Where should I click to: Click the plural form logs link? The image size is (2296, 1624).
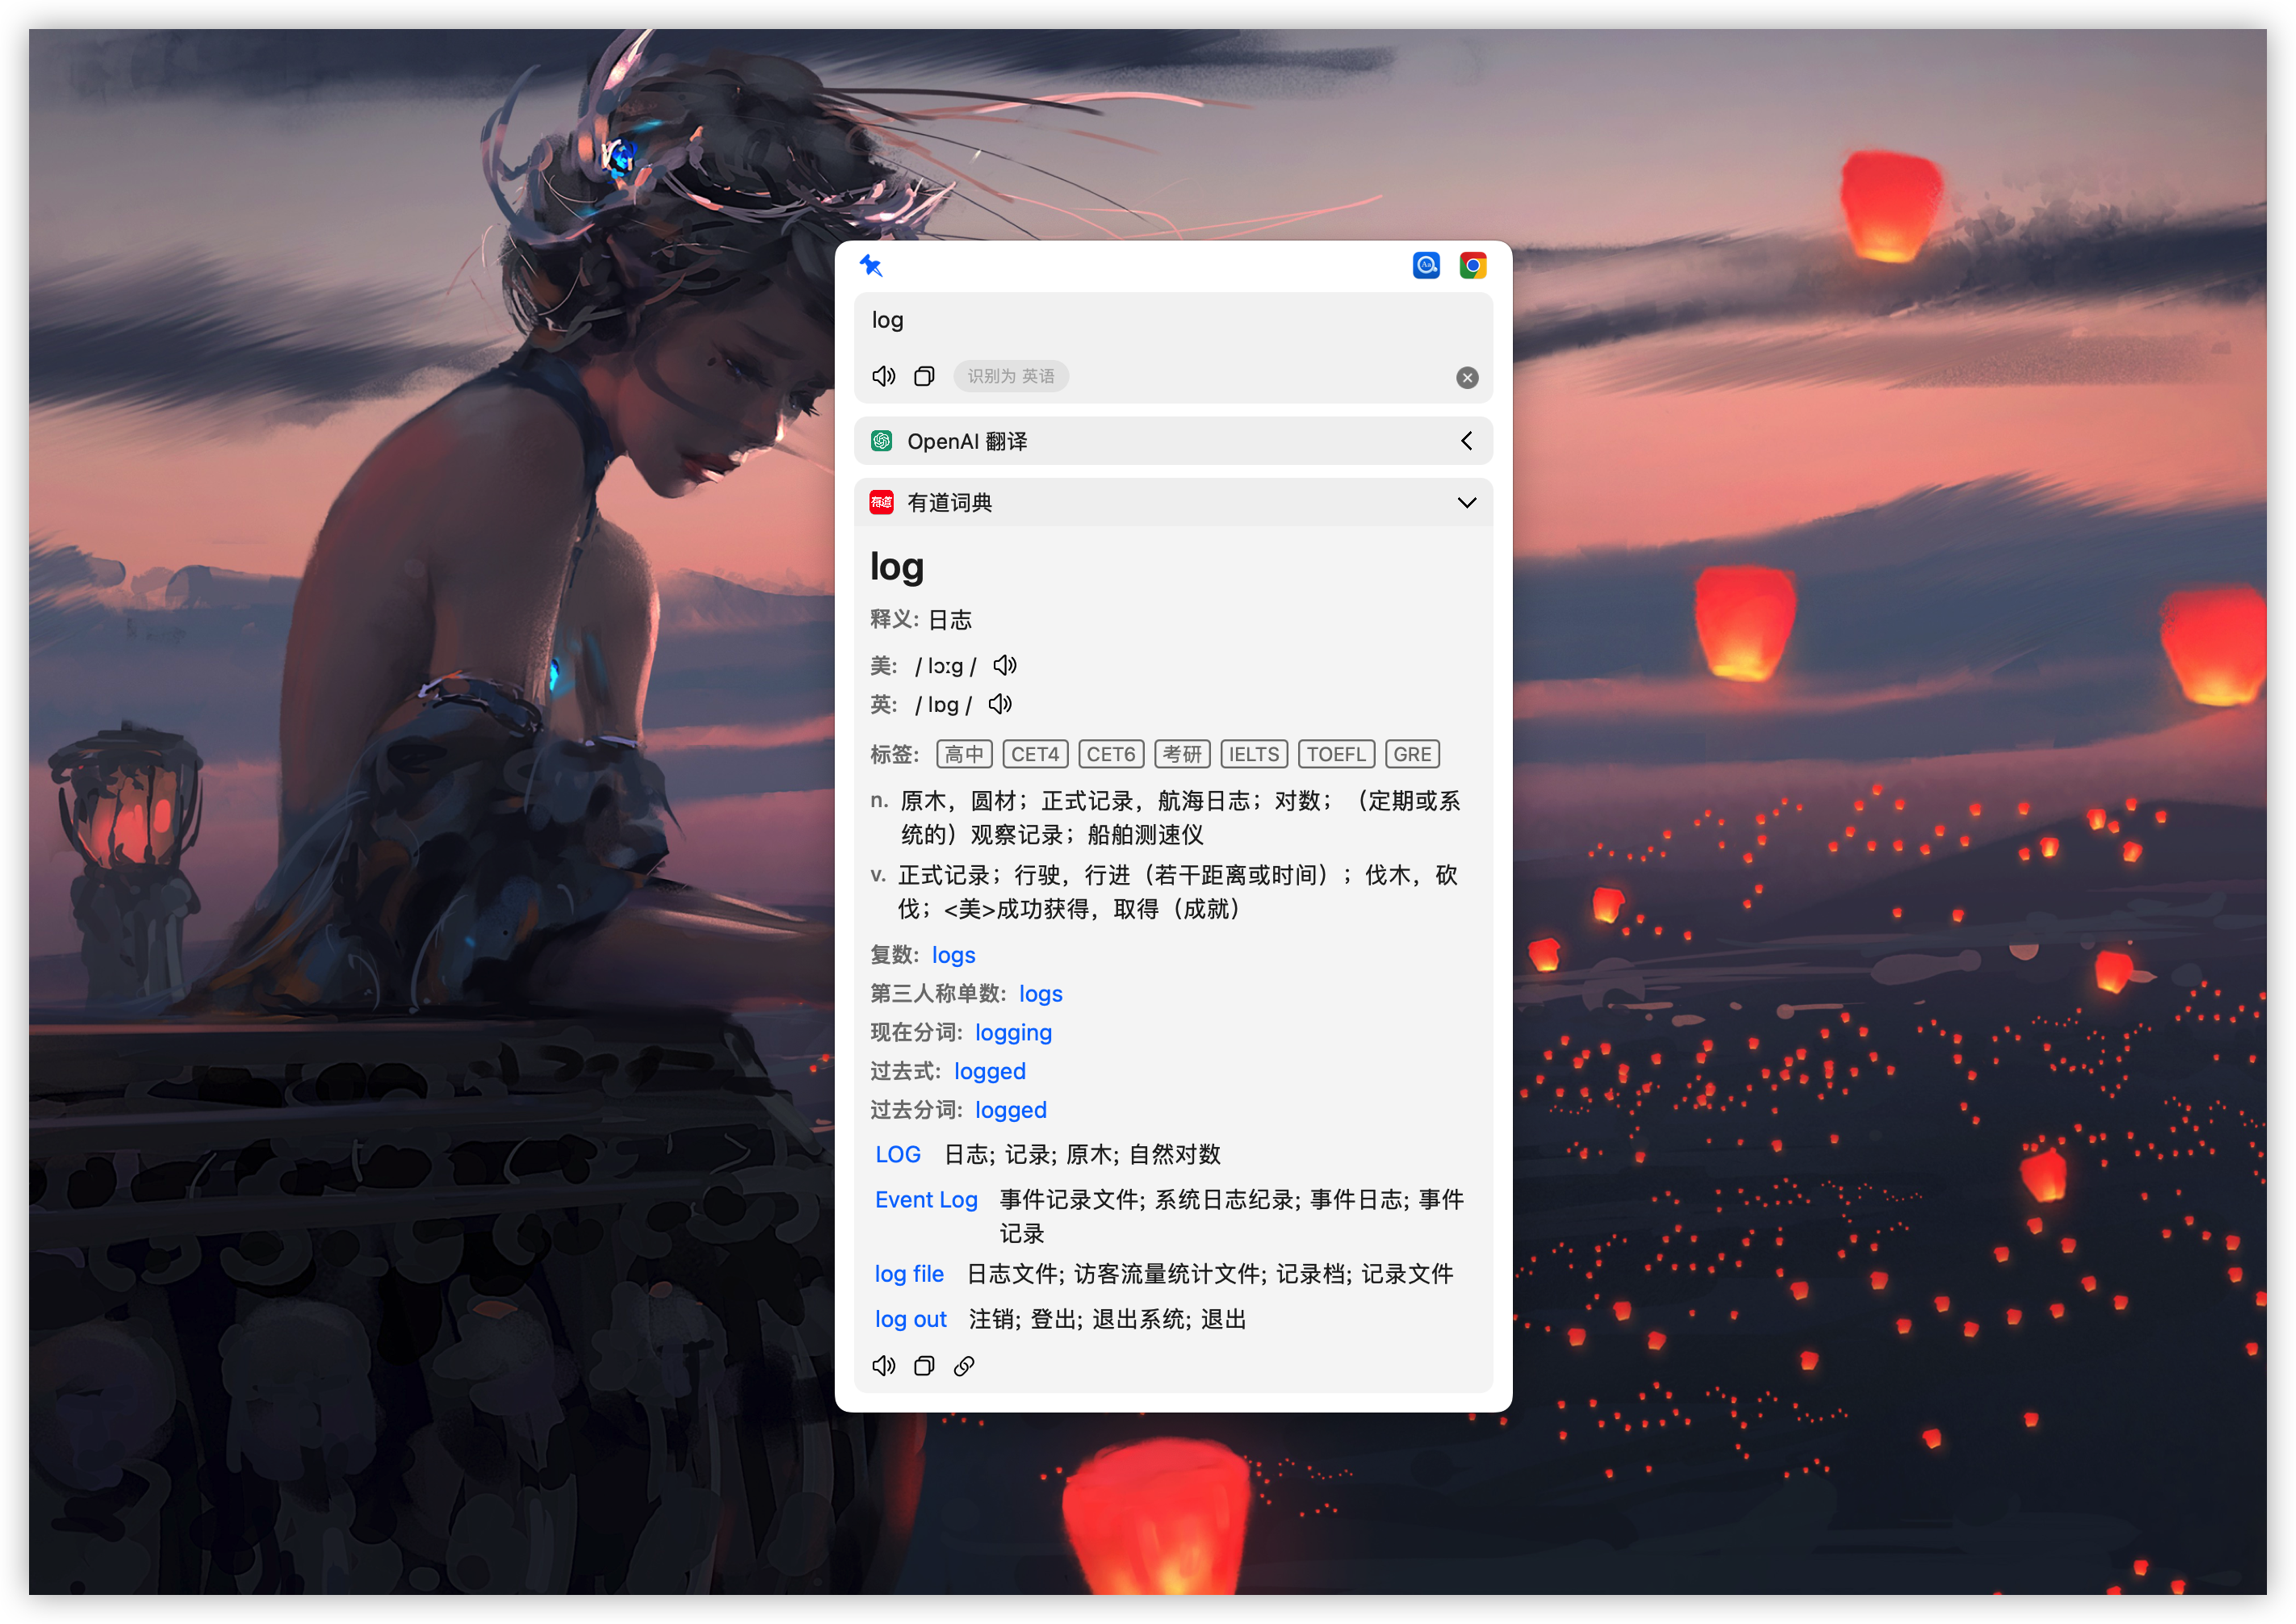[953, 955]
